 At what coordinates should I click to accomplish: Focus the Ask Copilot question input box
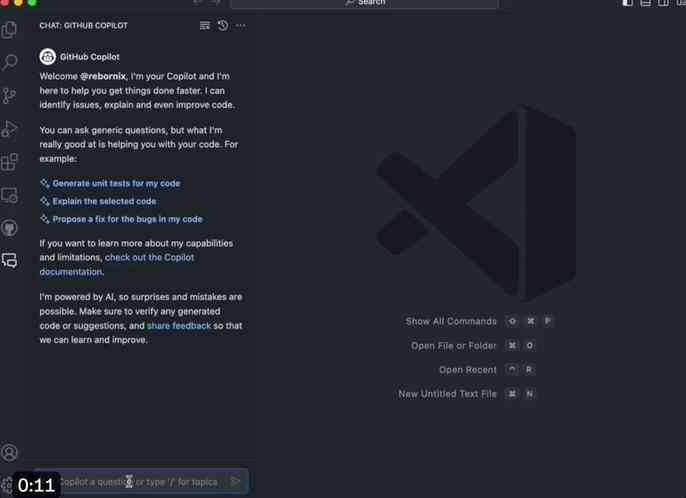tap(141, 482)
